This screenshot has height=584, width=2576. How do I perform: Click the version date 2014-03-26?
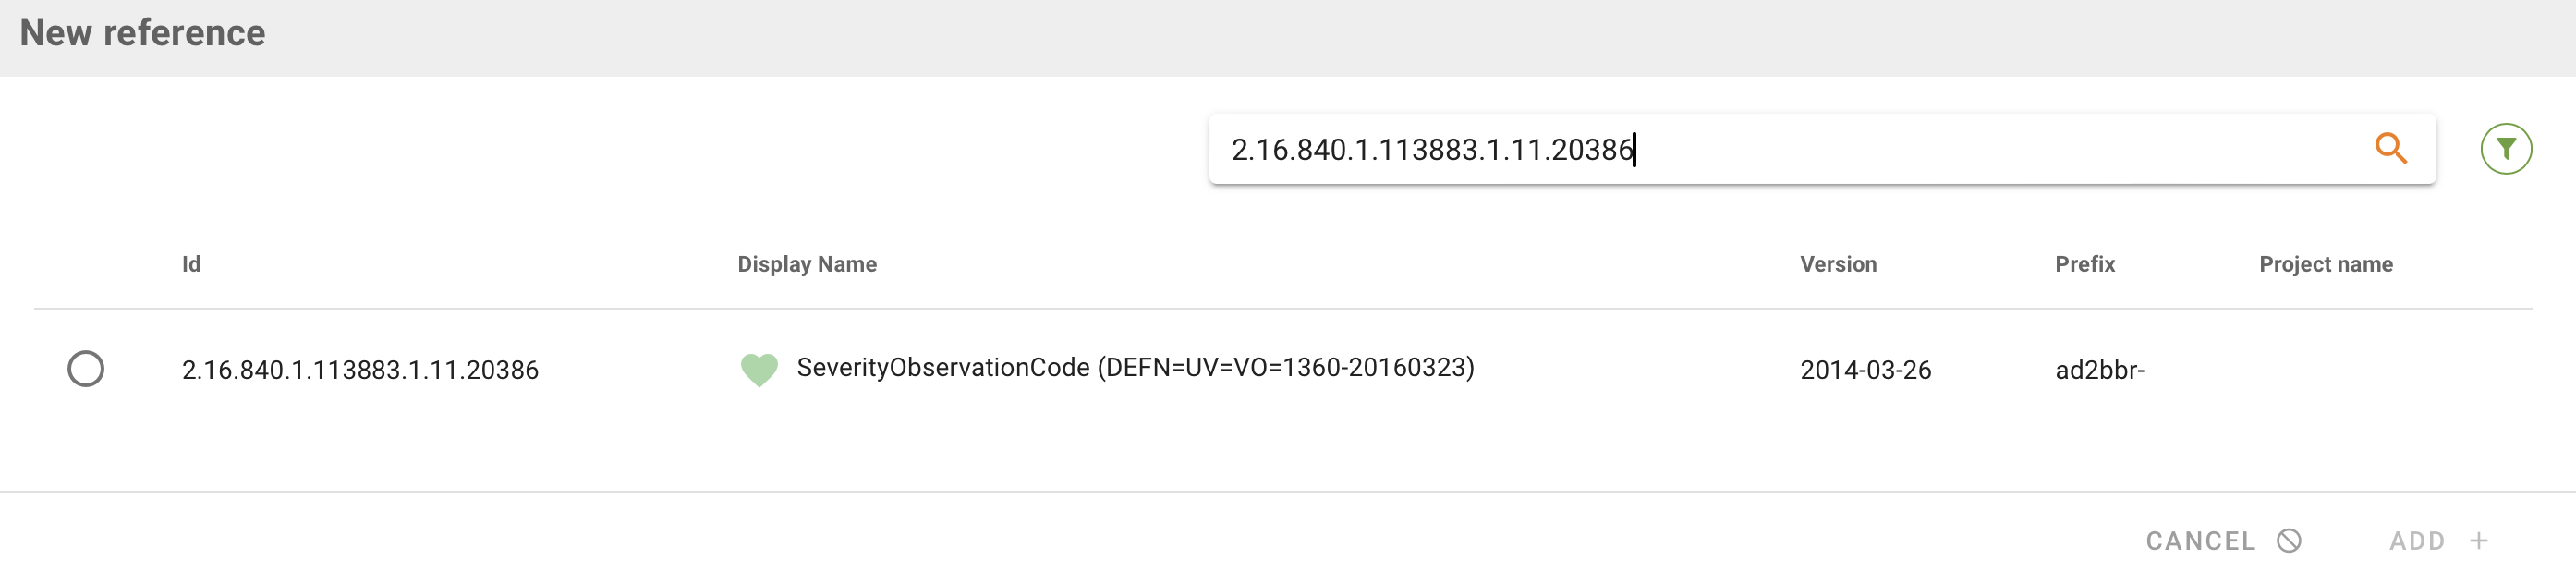click(1866, 370)
